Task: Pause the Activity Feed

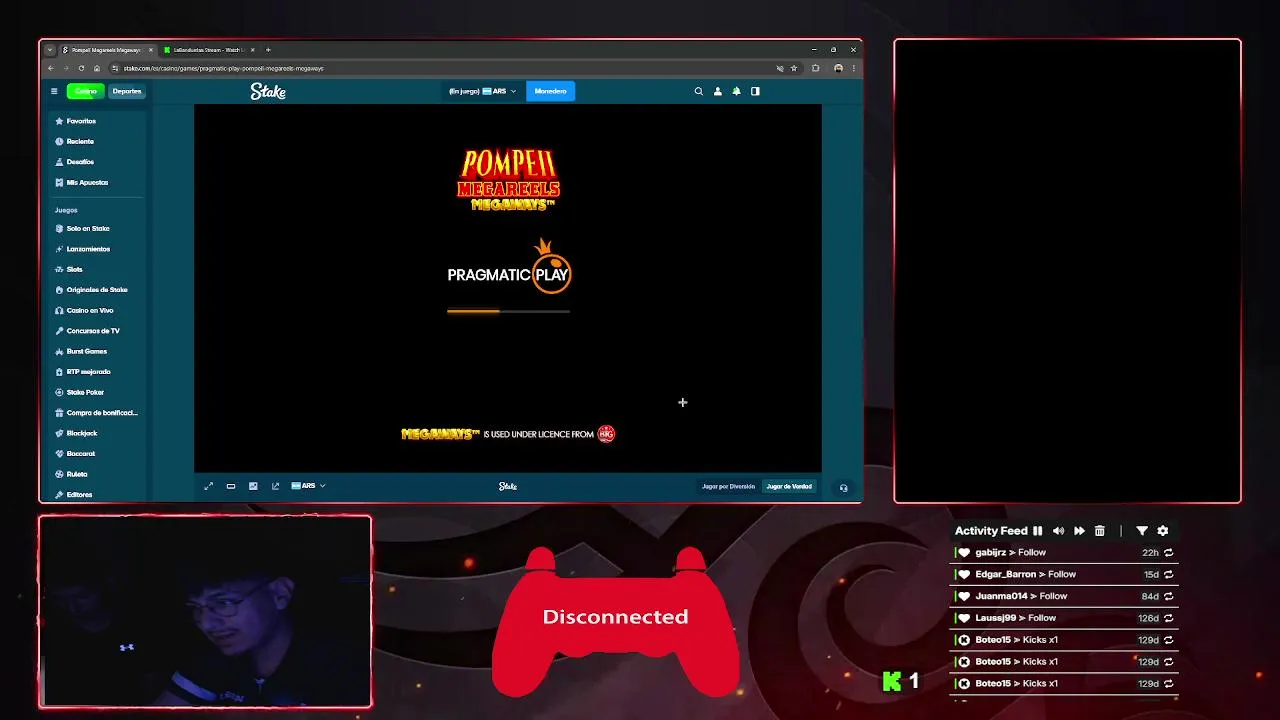Action: point(1038,531)
